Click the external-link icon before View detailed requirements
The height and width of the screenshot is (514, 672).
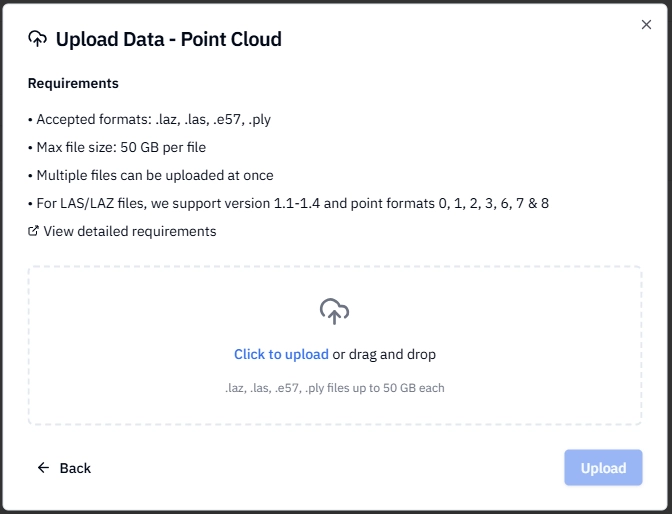click(x=33, y=231)
